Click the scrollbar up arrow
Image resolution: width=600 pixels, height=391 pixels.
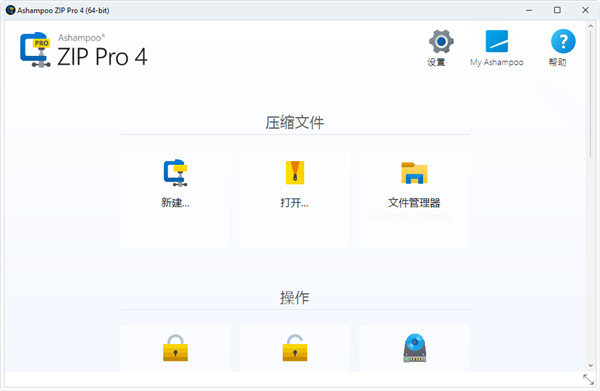tap(590, 26)
